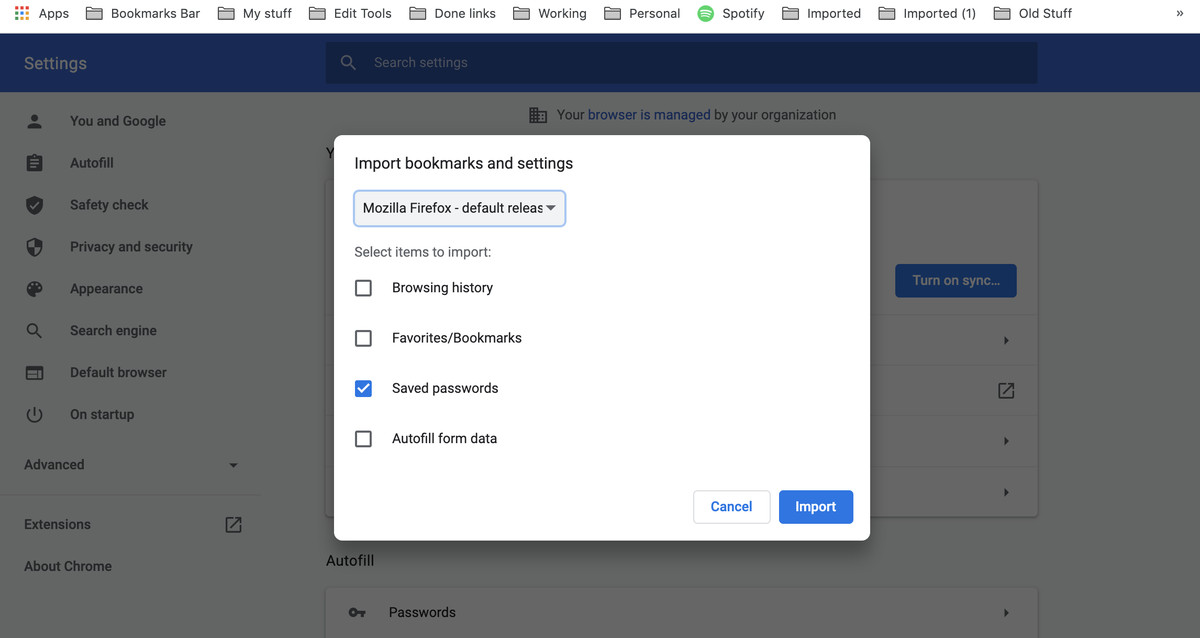Click the Apps grid icon in bookmarks bar
1200x638 pixels.
coord(22,13)
